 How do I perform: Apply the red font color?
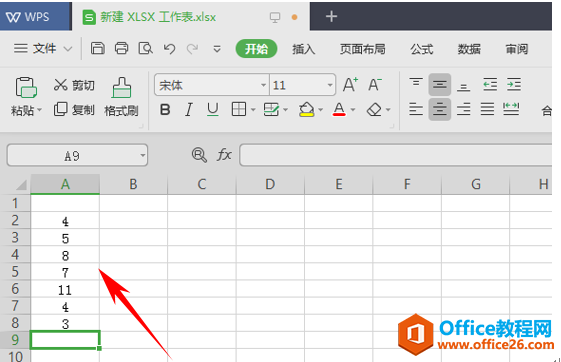tap(339, 109)
